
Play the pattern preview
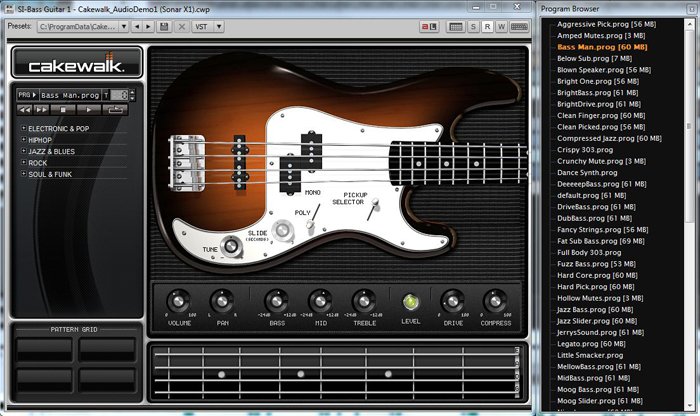pyautogui.click(x=88, y=109)
